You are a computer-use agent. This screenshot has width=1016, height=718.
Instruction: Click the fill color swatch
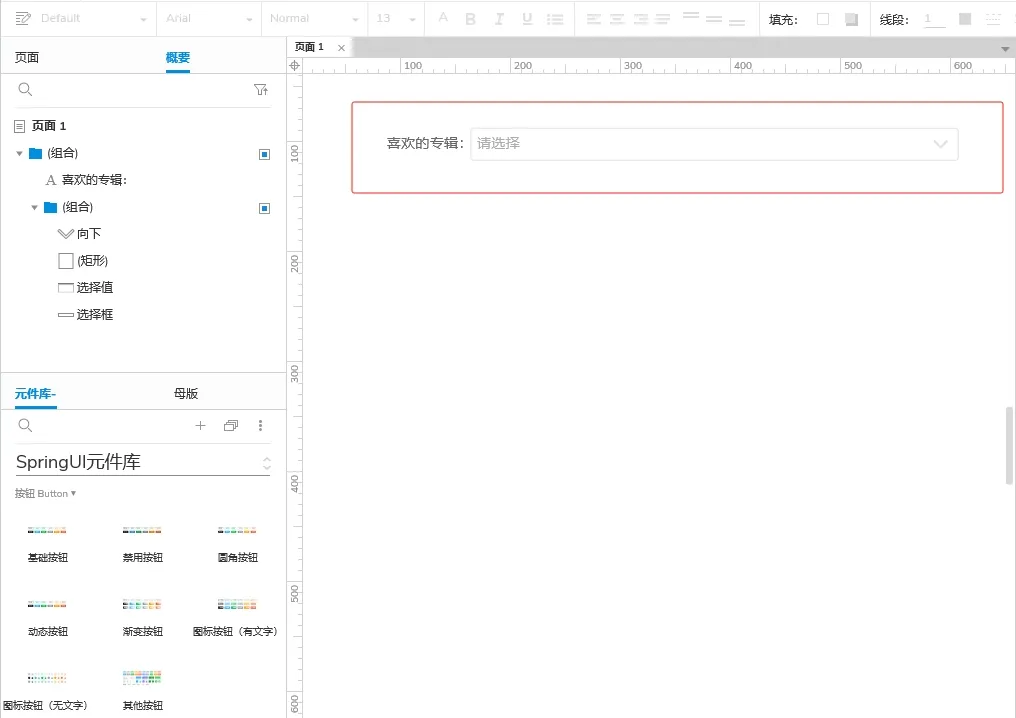pyautogui.click(x=823, y=19)
